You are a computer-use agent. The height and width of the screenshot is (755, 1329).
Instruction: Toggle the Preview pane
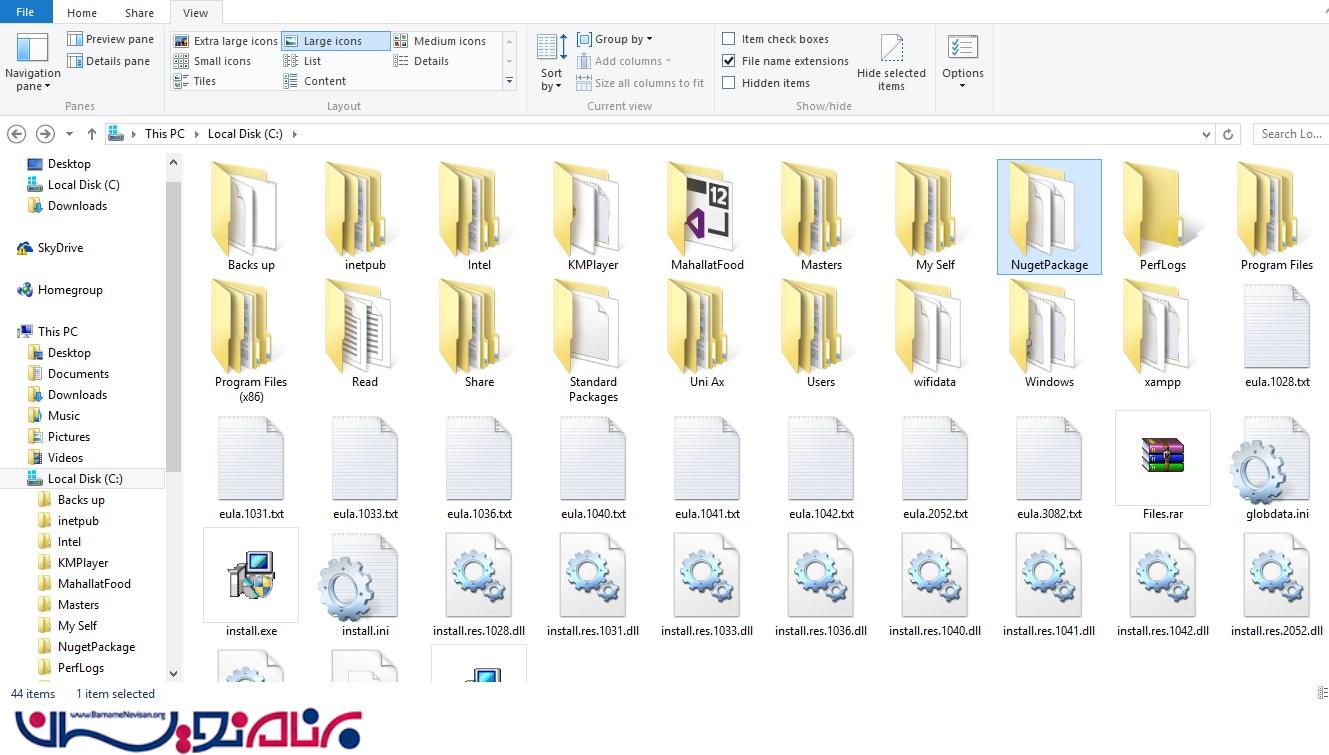point(110,39)
